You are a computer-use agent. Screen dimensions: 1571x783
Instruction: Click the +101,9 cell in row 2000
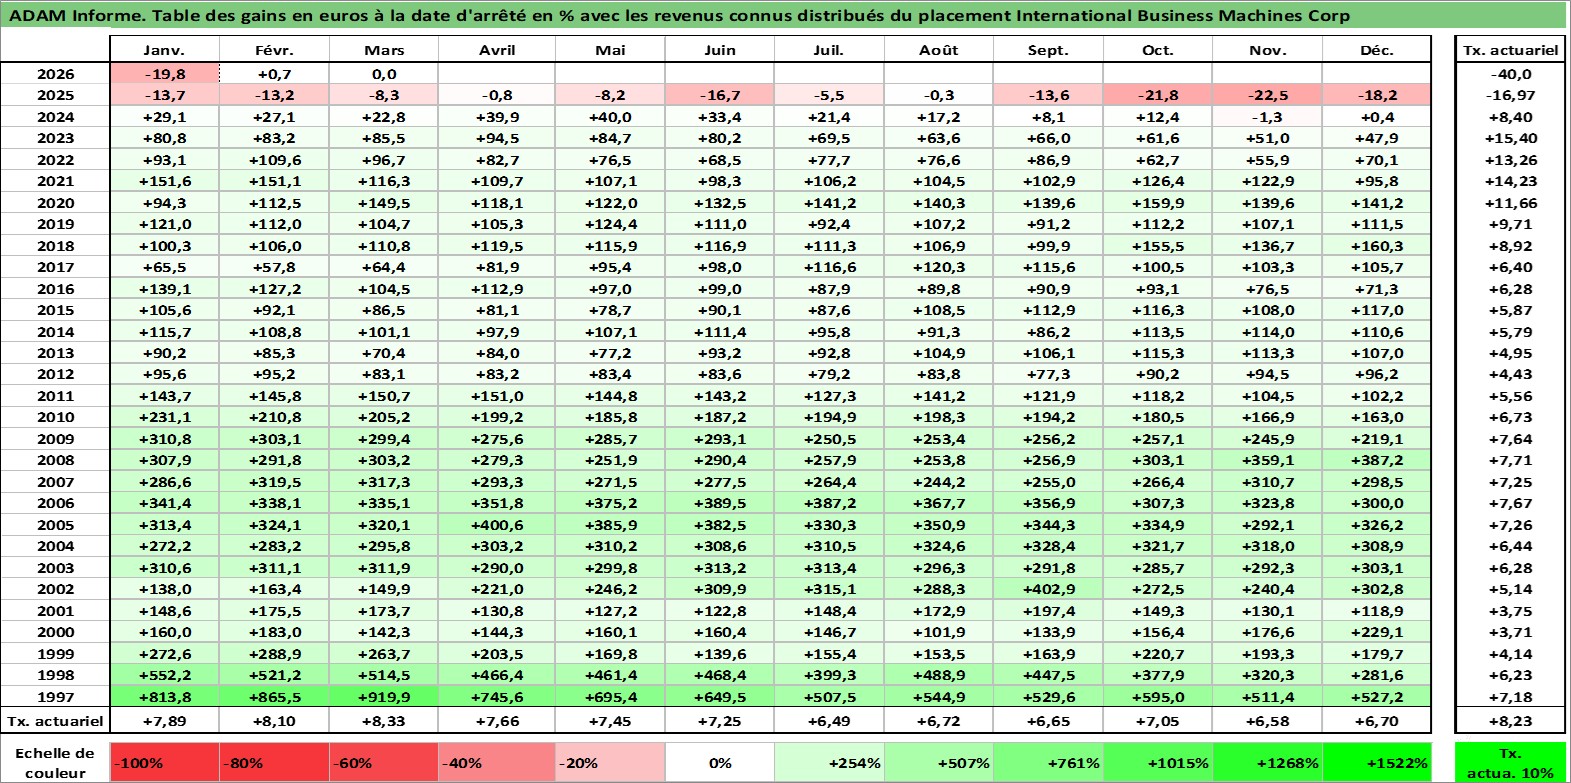pyautogui.click(x=938, y=632)
